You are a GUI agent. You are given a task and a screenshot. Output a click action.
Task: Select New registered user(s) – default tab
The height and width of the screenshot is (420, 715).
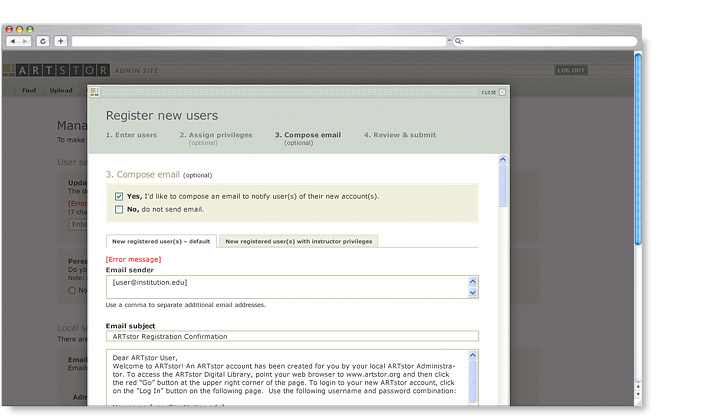coord(161,241)
